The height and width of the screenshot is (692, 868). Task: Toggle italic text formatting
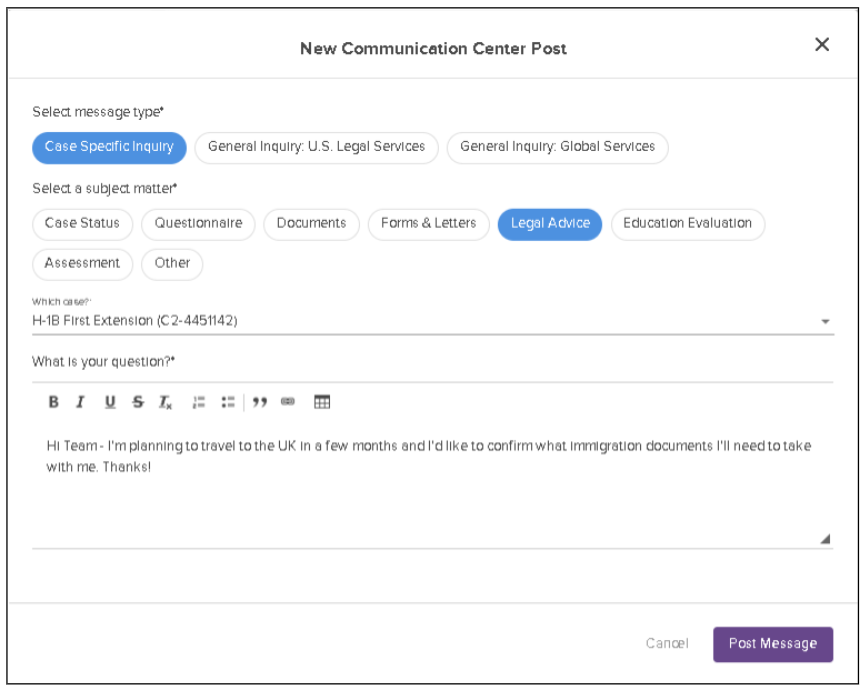coord(81,402)
